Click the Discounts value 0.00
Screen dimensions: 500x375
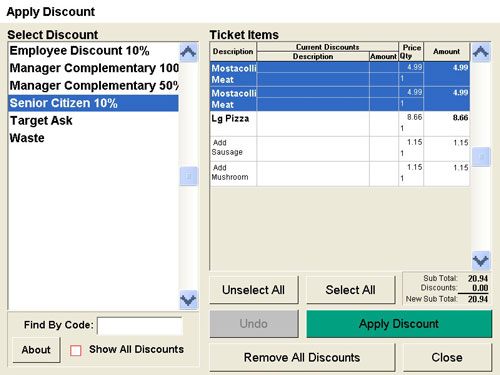click(480, 288)
